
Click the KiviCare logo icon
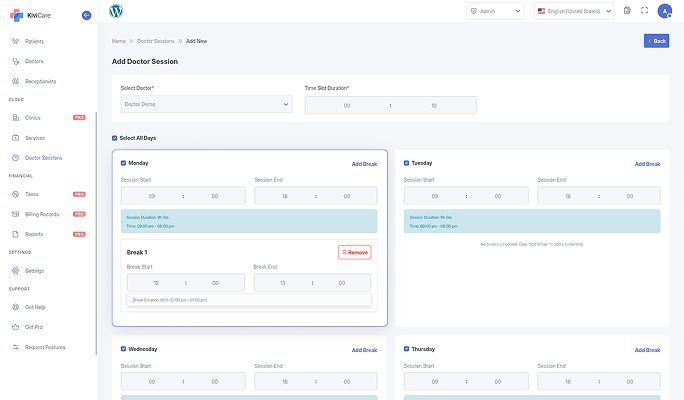click(16, 15)
